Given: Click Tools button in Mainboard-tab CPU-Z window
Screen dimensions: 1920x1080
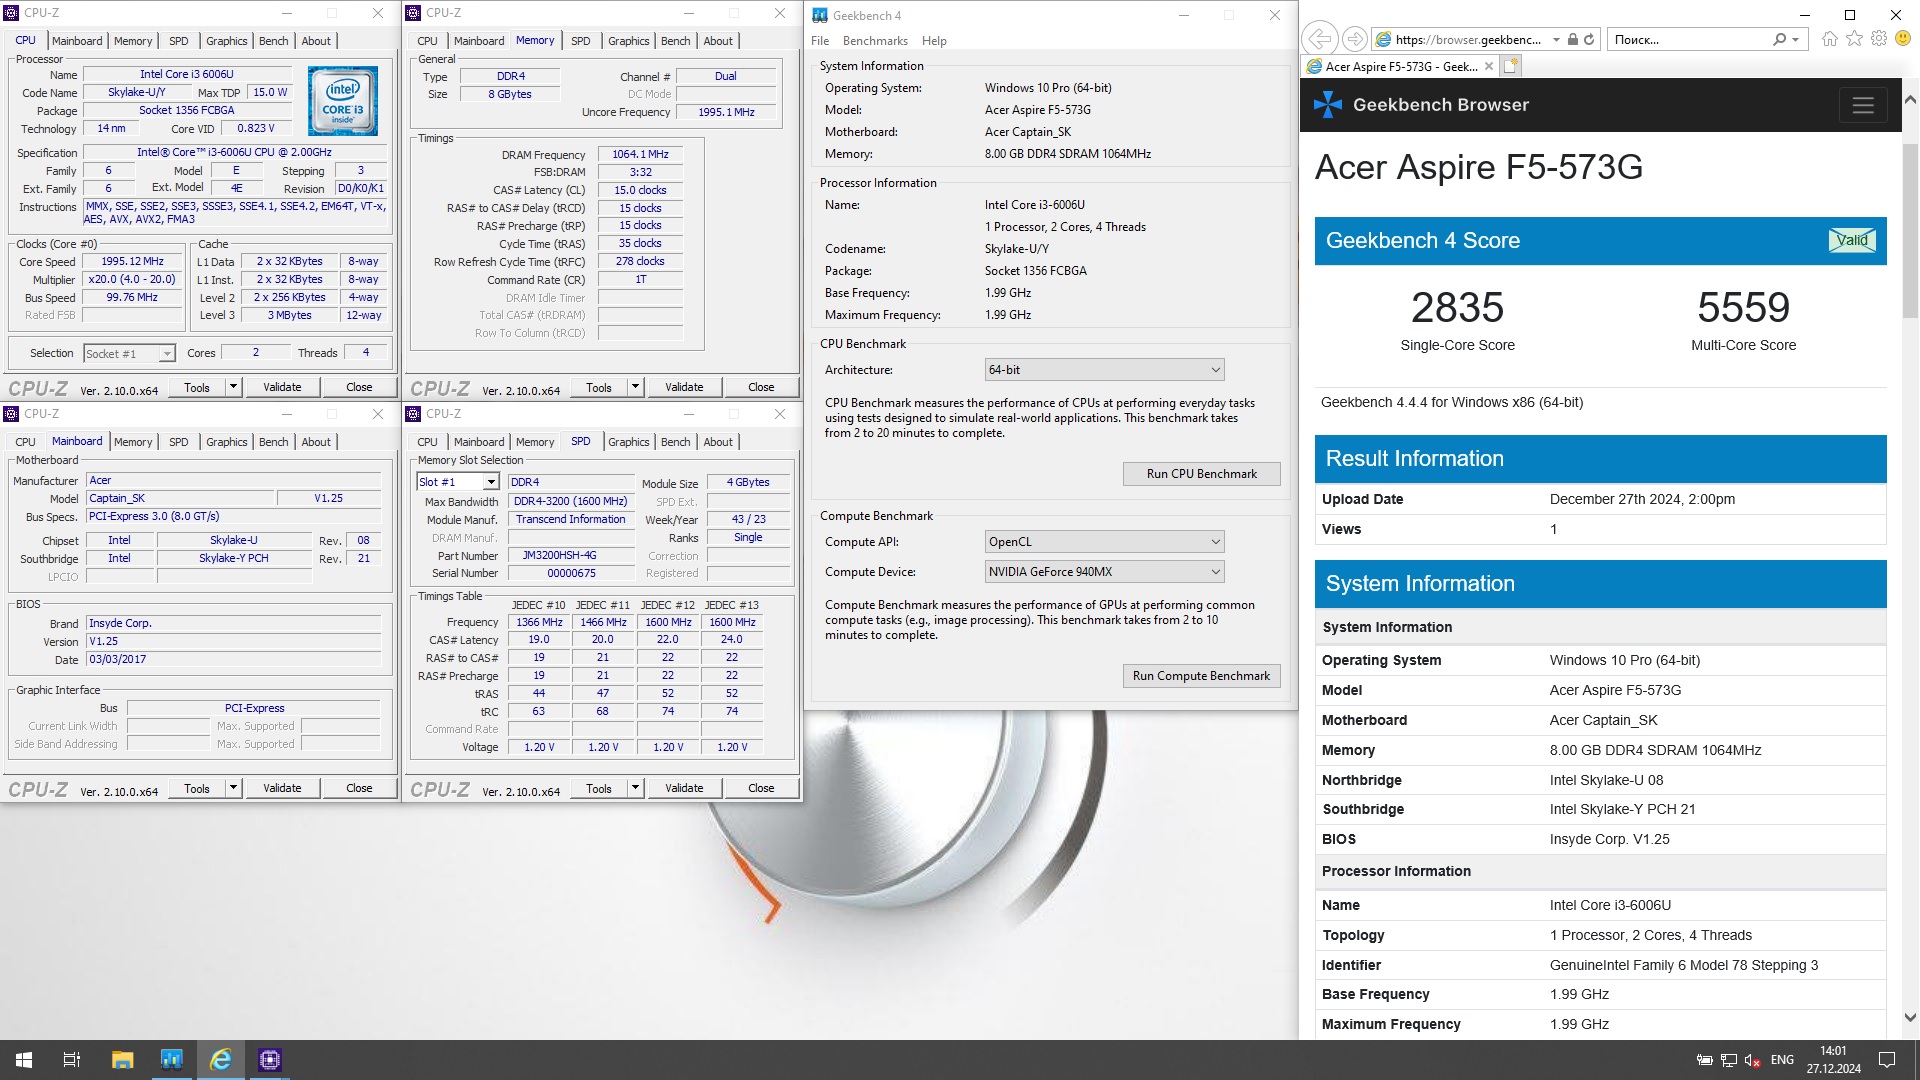Looking at the screenshot, I should tap(197, 788).
